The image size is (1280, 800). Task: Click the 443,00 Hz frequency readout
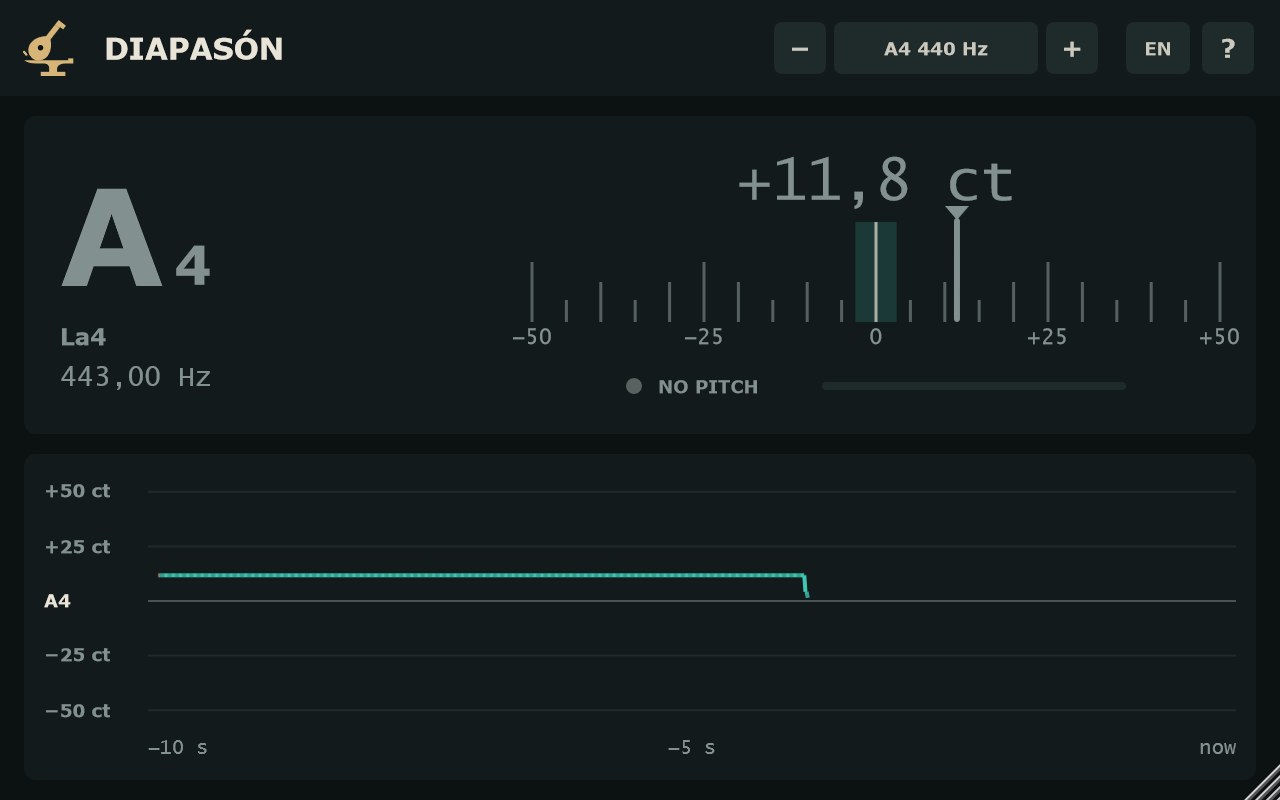(x=136, y=377)
